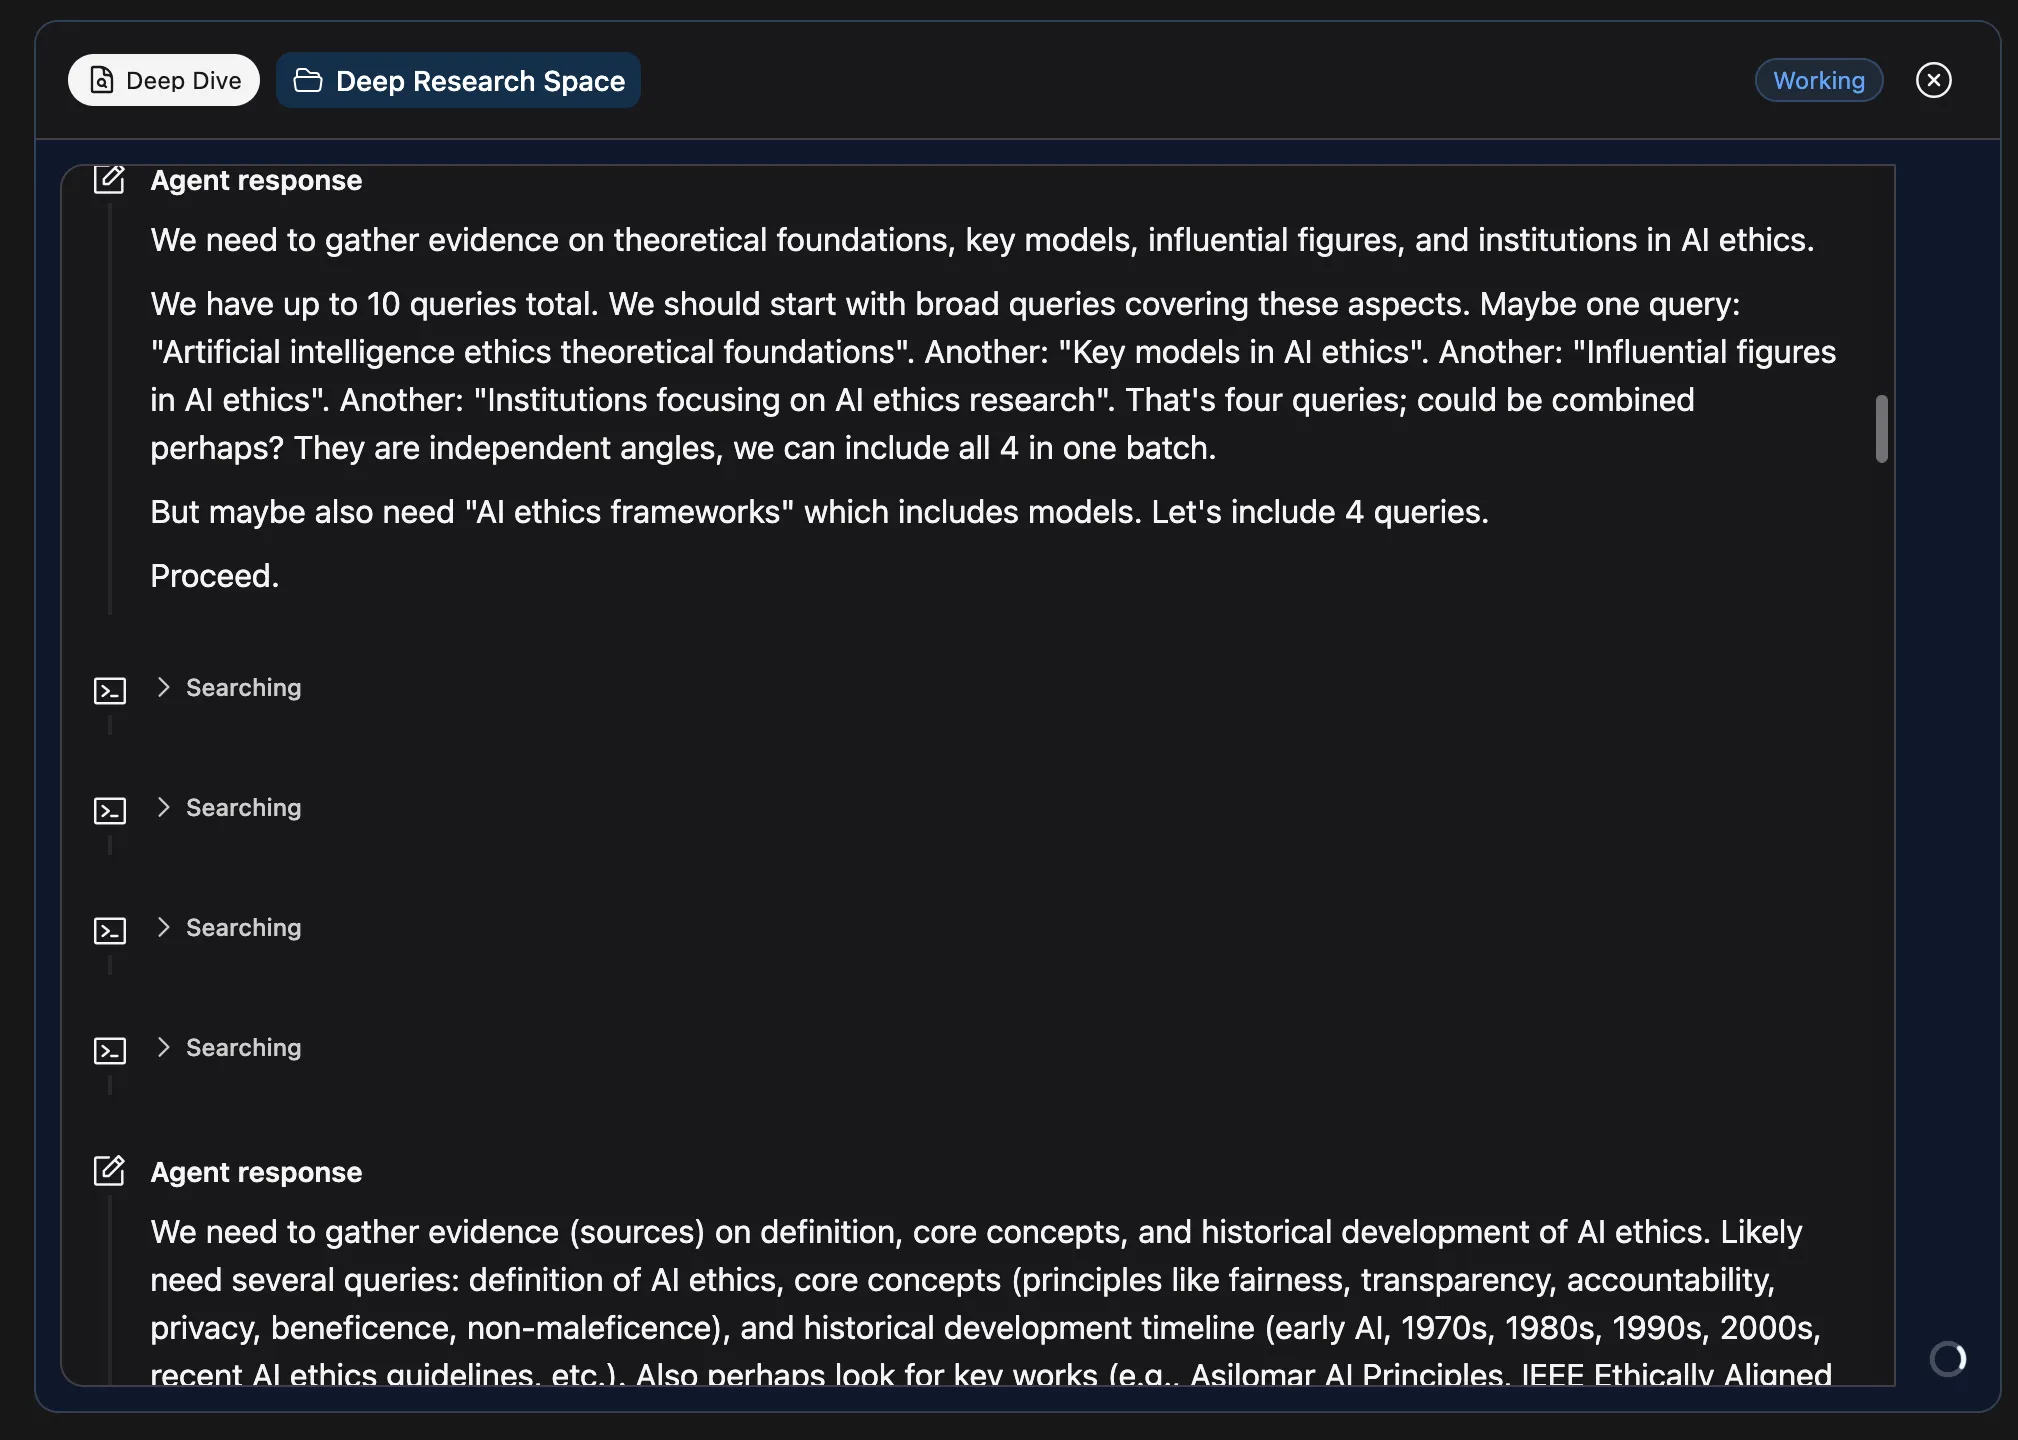
Task: Expand the fourth Searching step chevron
Action: click(164, 1047)
